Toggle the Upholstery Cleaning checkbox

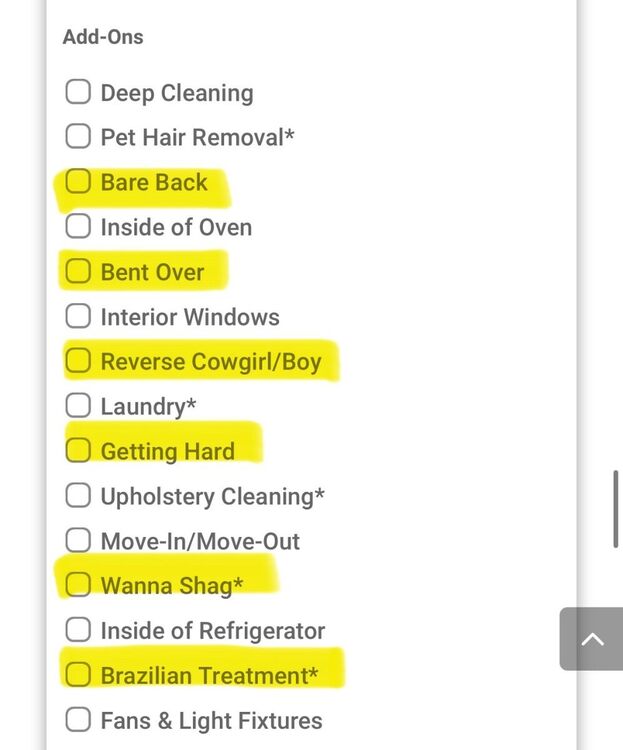tap(78, 496)
